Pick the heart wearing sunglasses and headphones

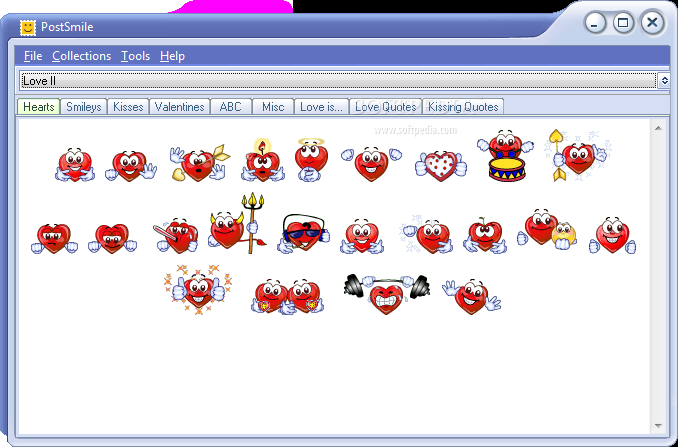(304, 233)
